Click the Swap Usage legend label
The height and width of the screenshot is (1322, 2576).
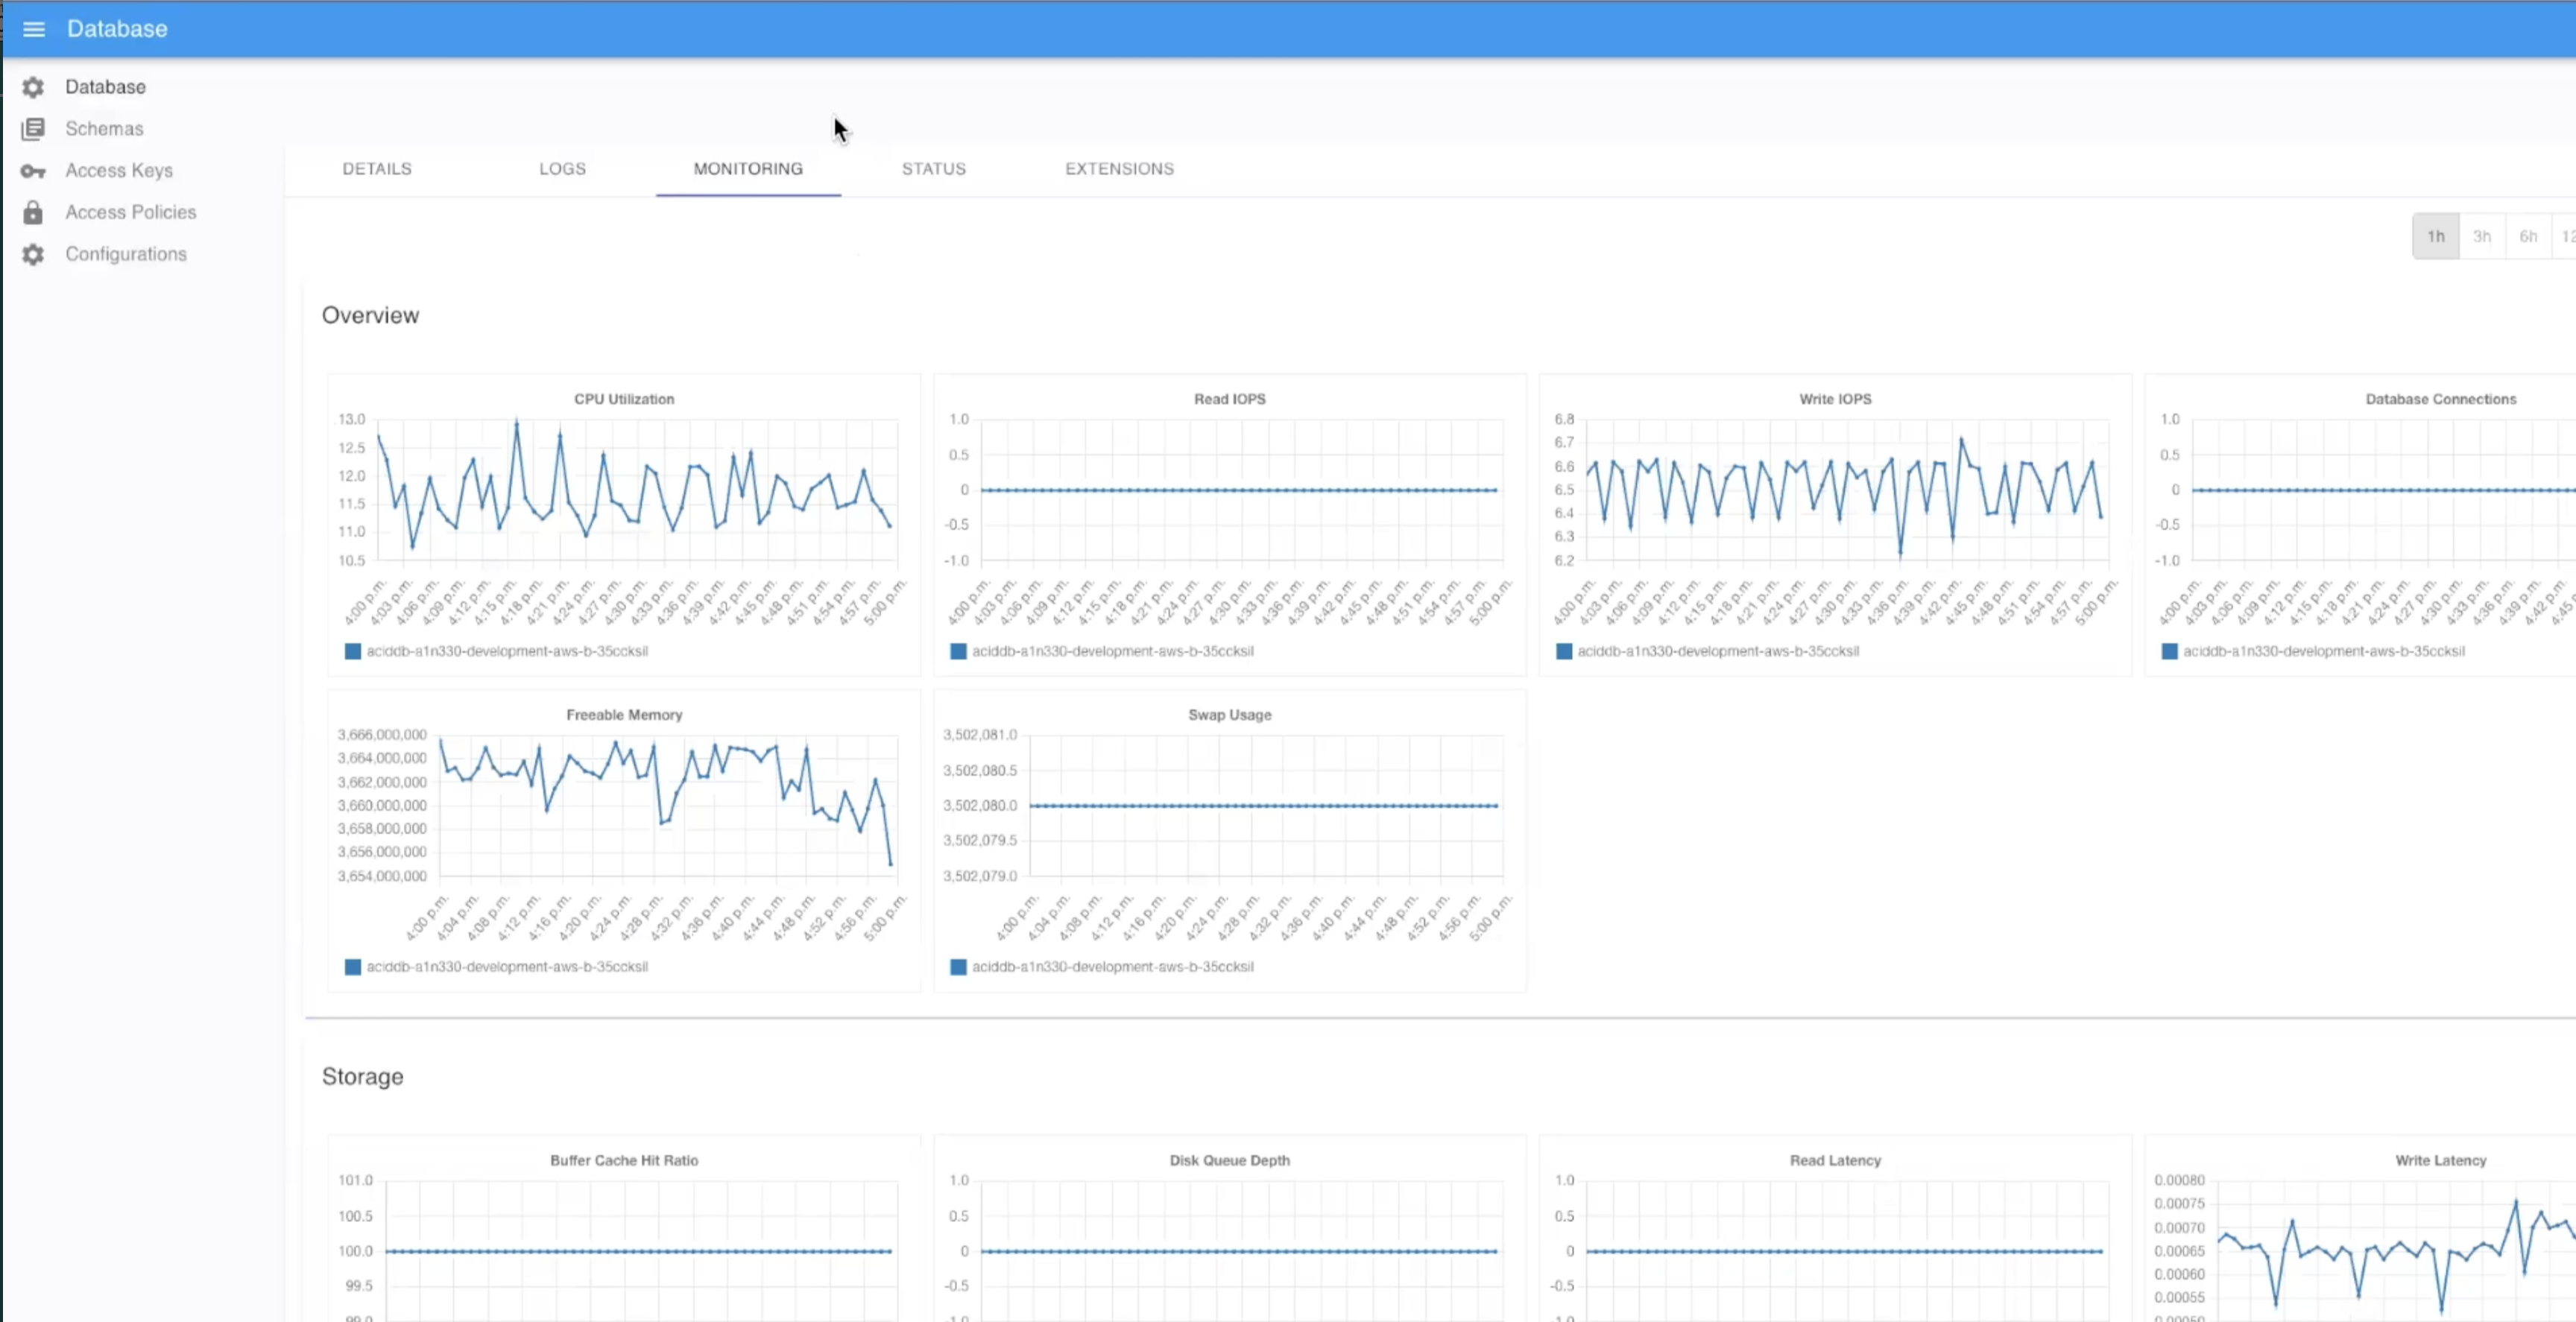click(x=1112, y=967)
